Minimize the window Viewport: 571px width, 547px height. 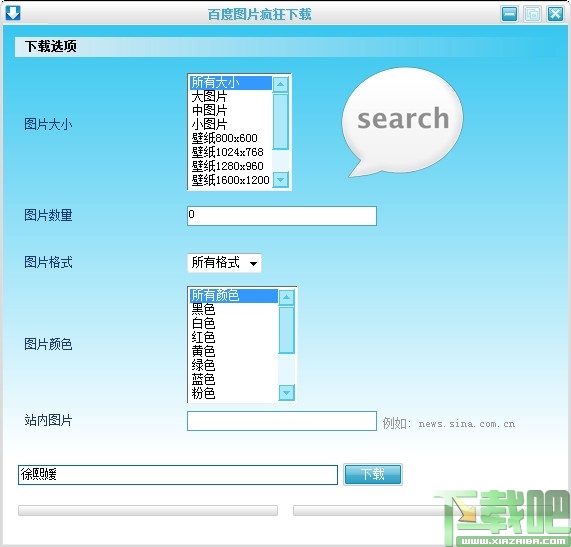click(x=509, y=14)
